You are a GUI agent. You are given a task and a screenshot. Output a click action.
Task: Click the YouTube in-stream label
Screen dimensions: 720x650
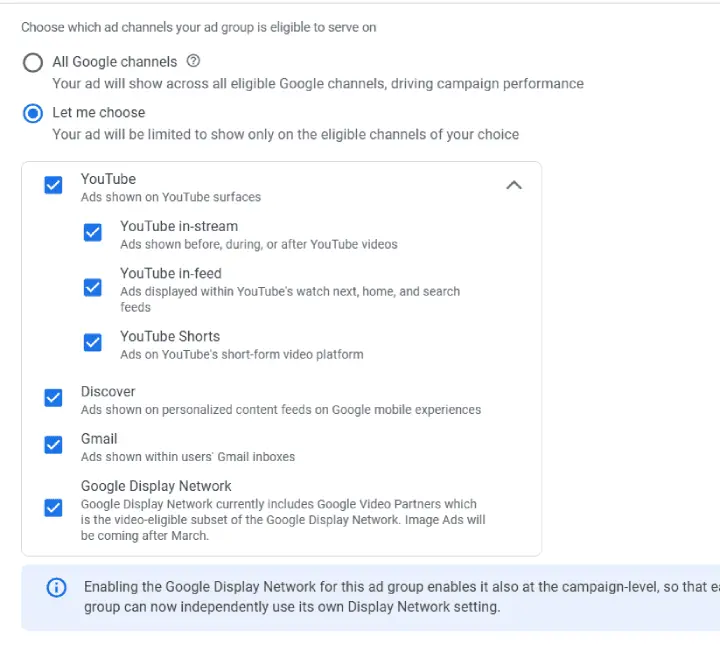pos(179,226)
